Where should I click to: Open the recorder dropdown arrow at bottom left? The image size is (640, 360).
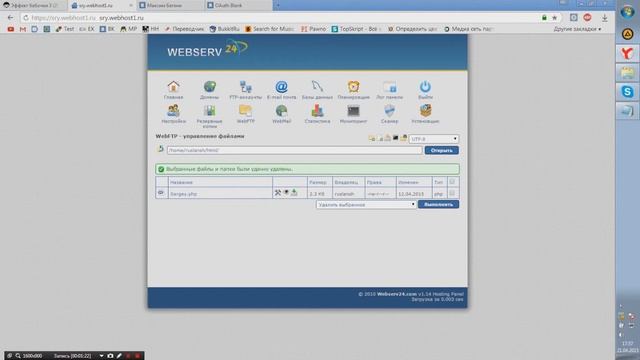(x=101, y=356)
